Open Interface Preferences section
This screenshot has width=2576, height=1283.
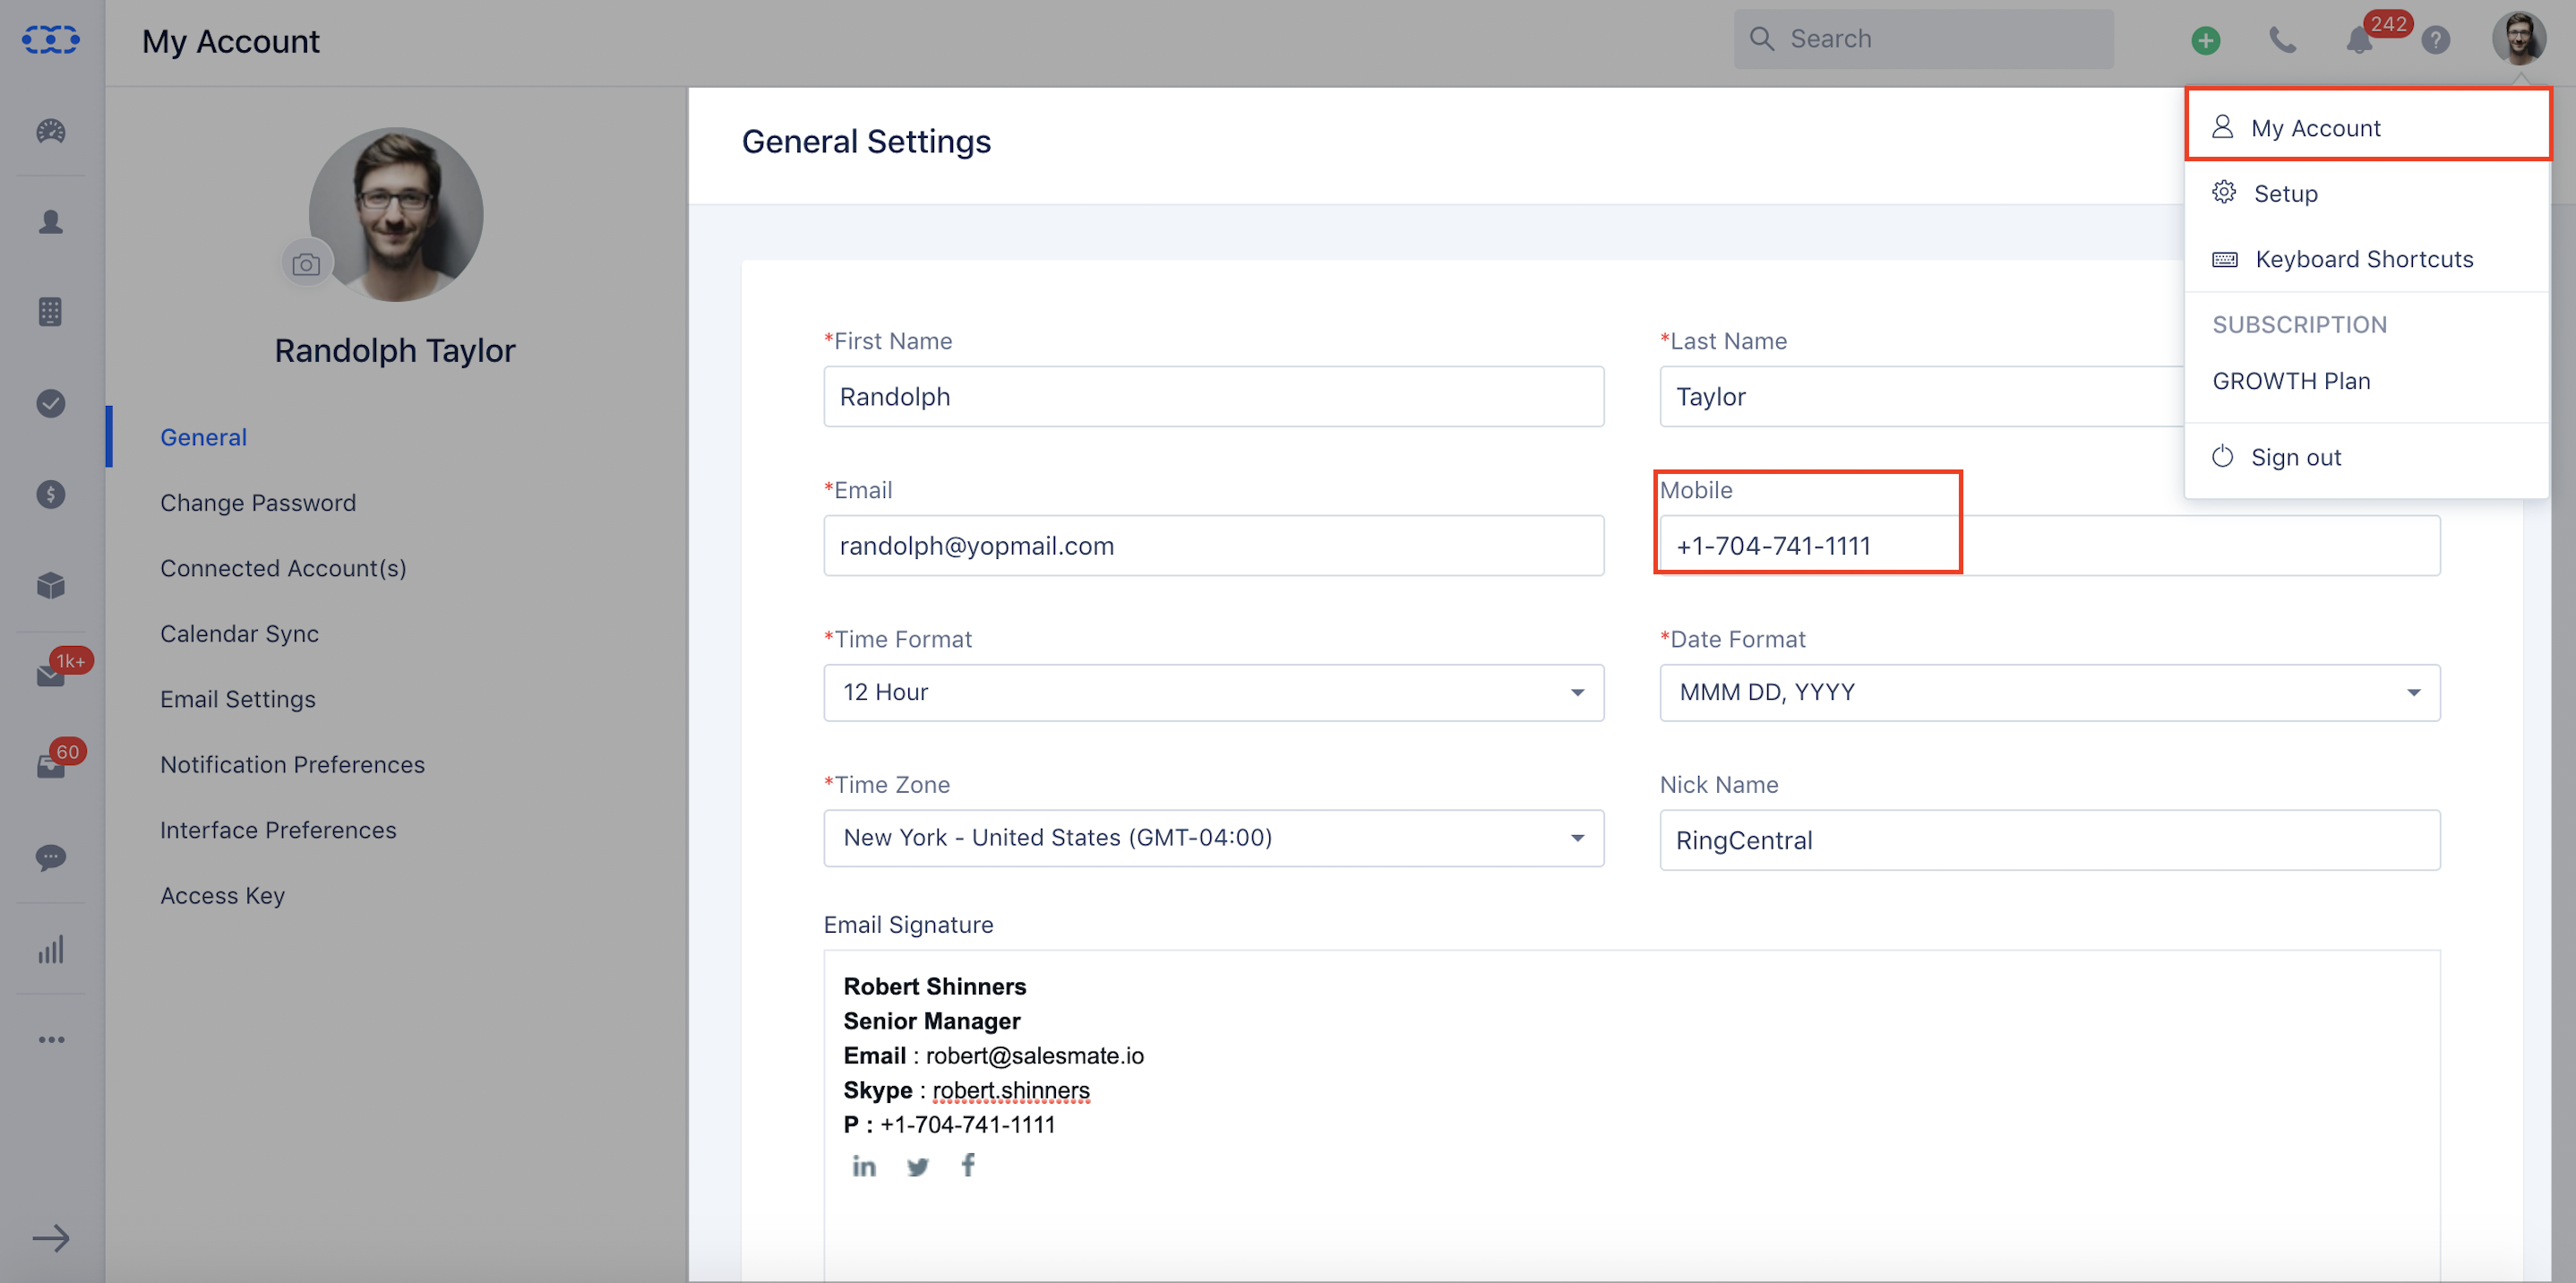click(x=278, y=830)
